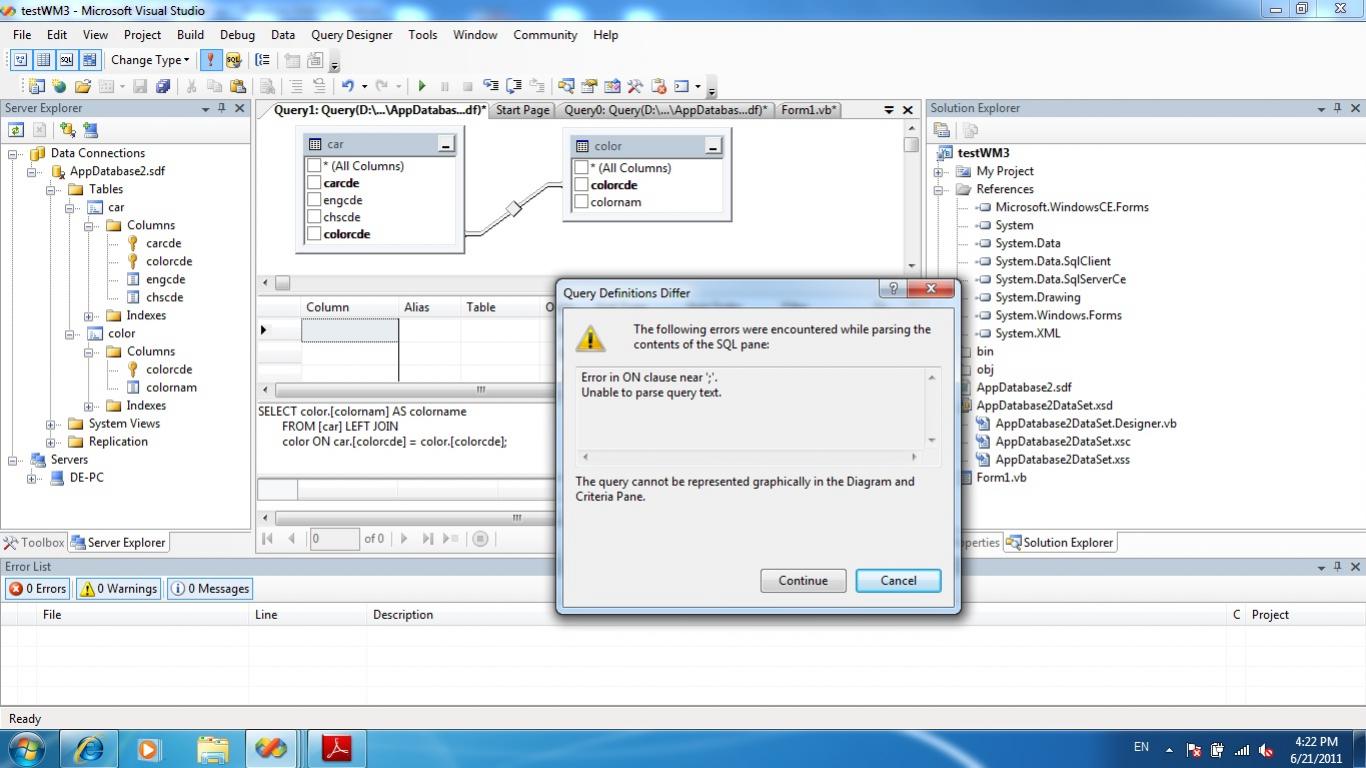This screenshot has height=768, width=1366.
Task: Click the Execute SQL red exclamation icon
Action: [x=210, y=60]
